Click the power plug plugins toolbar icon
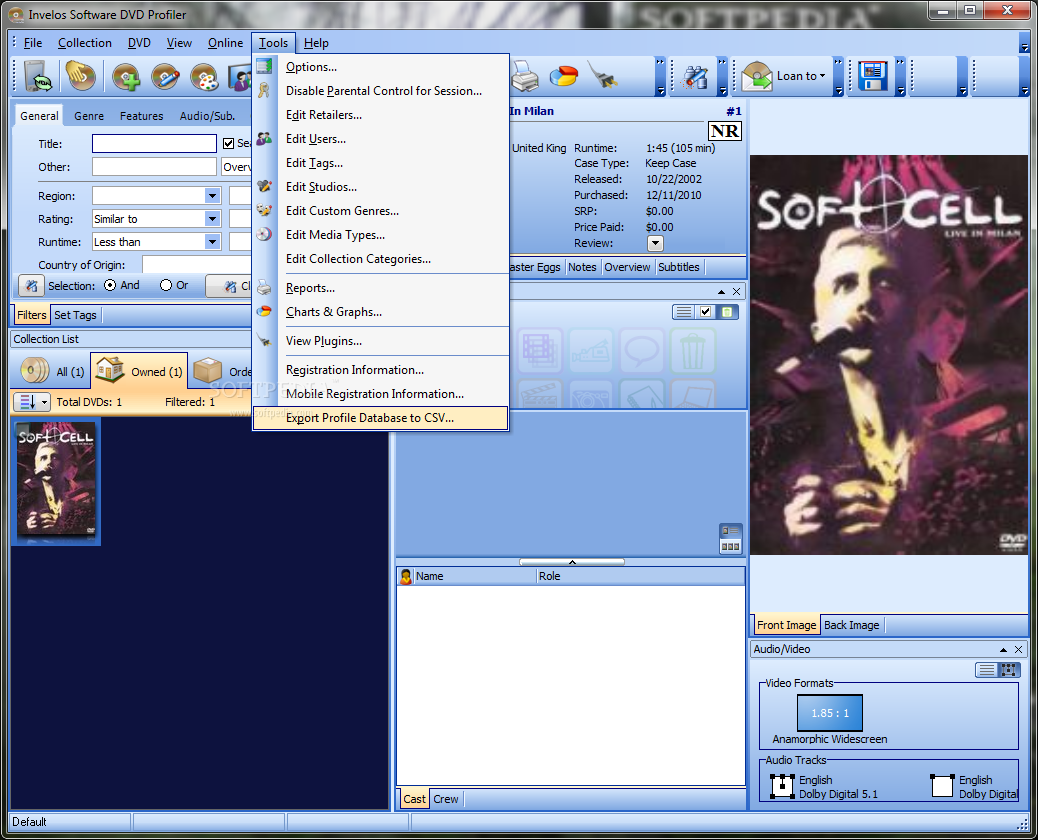1038x840 pixels. click(x=604, y=77)
